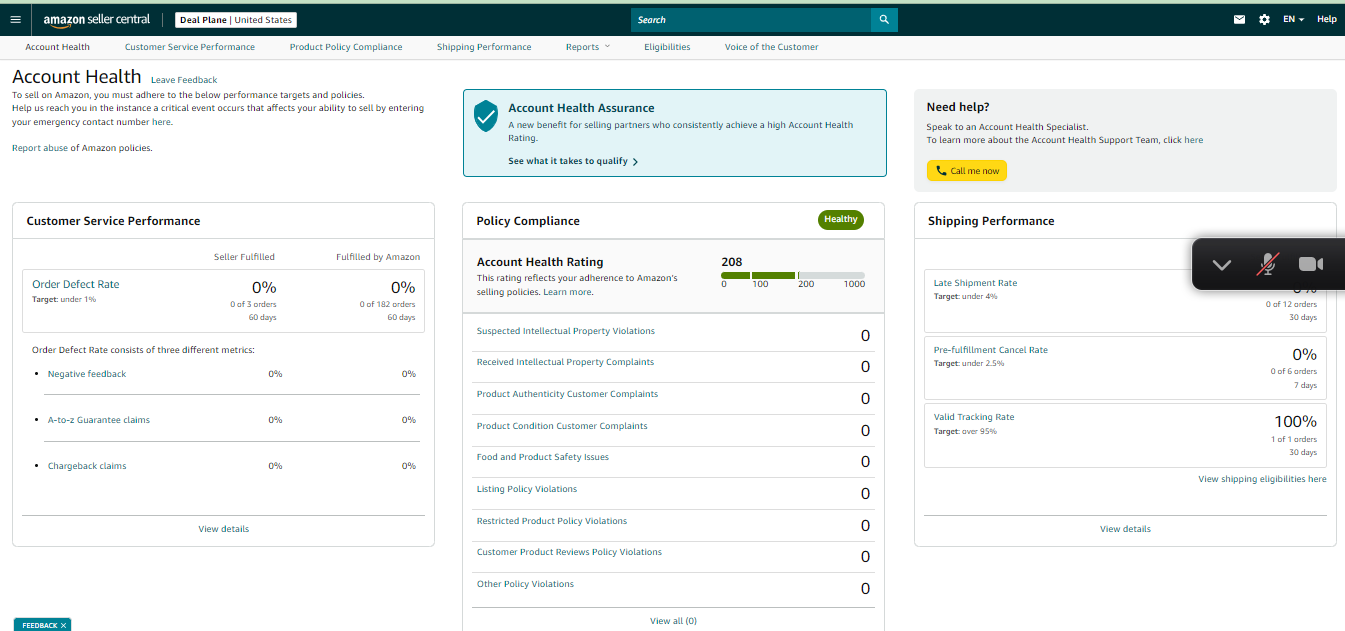
Task: Open Other Policy Violations
Action: pos(526,584)
